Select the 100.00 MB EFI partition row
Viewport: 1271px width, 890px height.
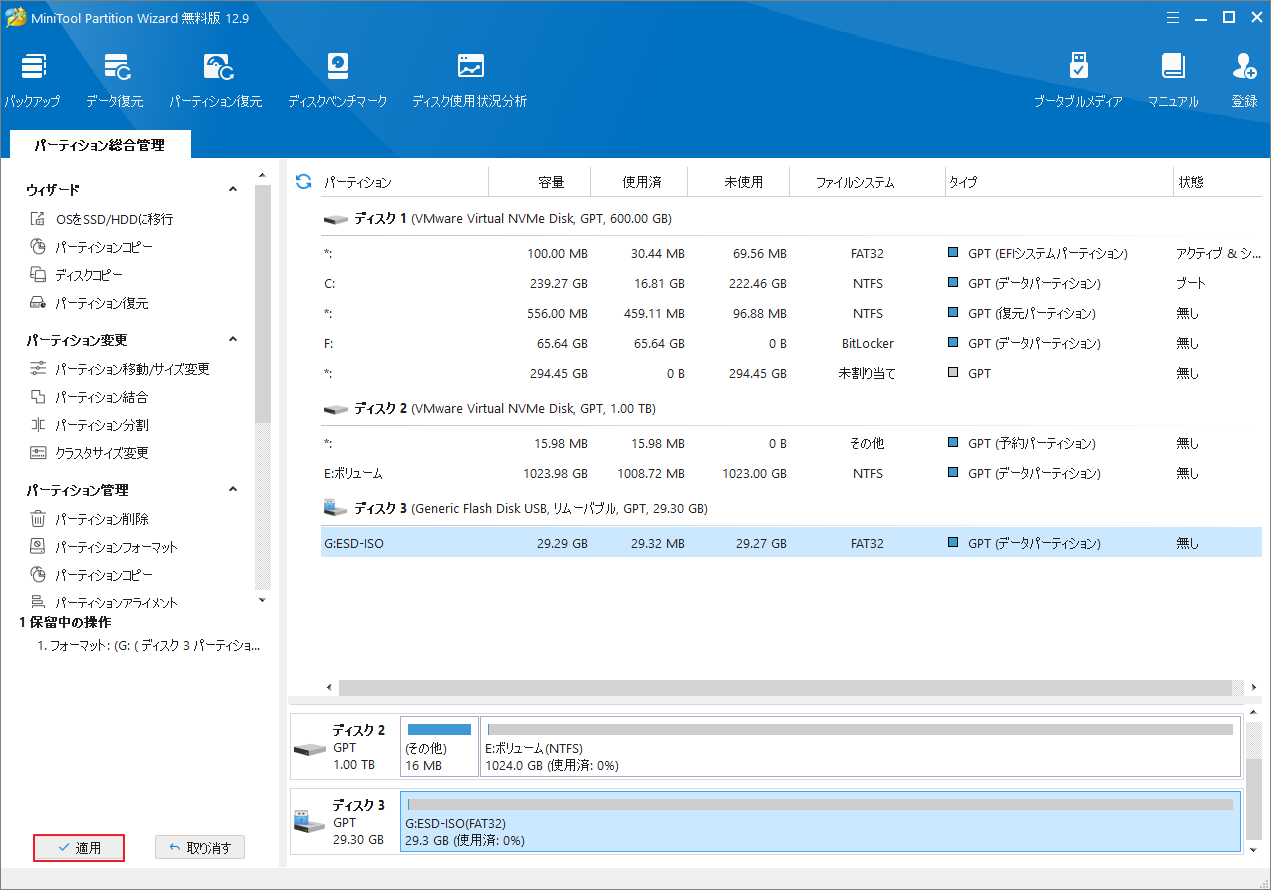[791, 253]
